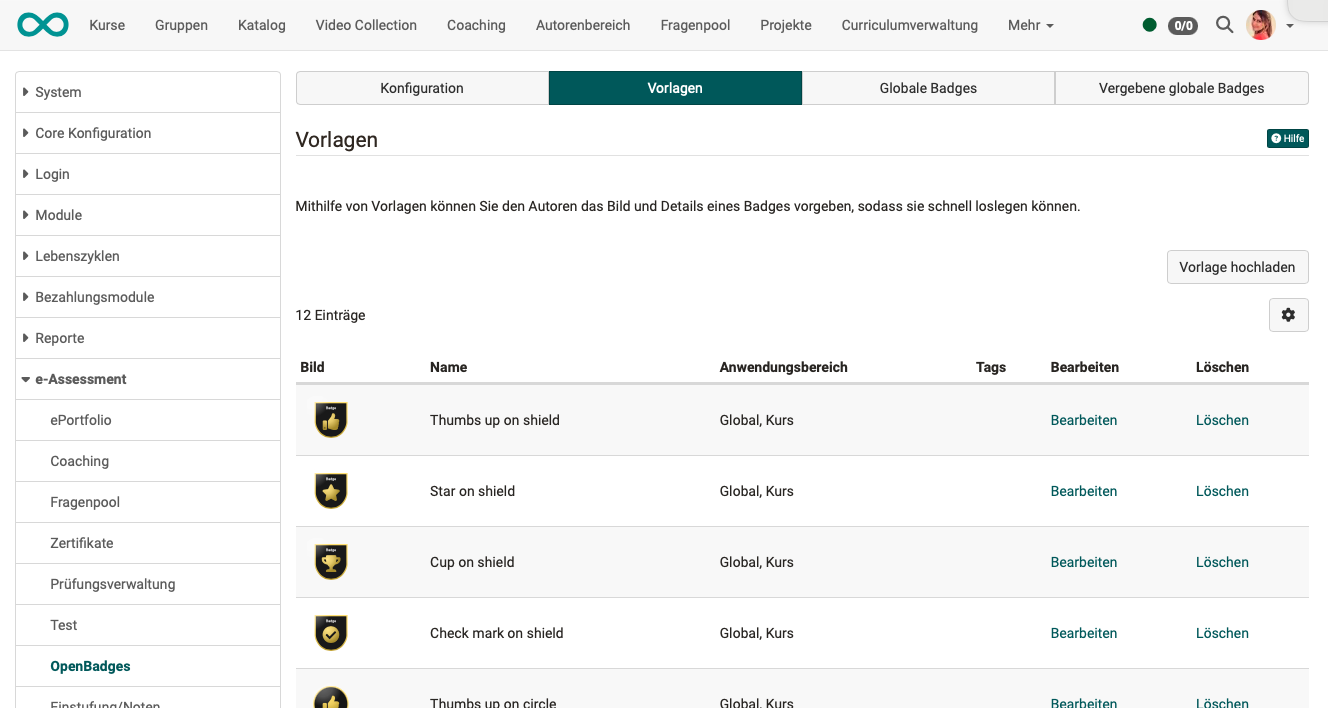This screenshot has height=708, width=1328.
Task: Click the green online status indicator
Action: click(x=1149, y=25)
